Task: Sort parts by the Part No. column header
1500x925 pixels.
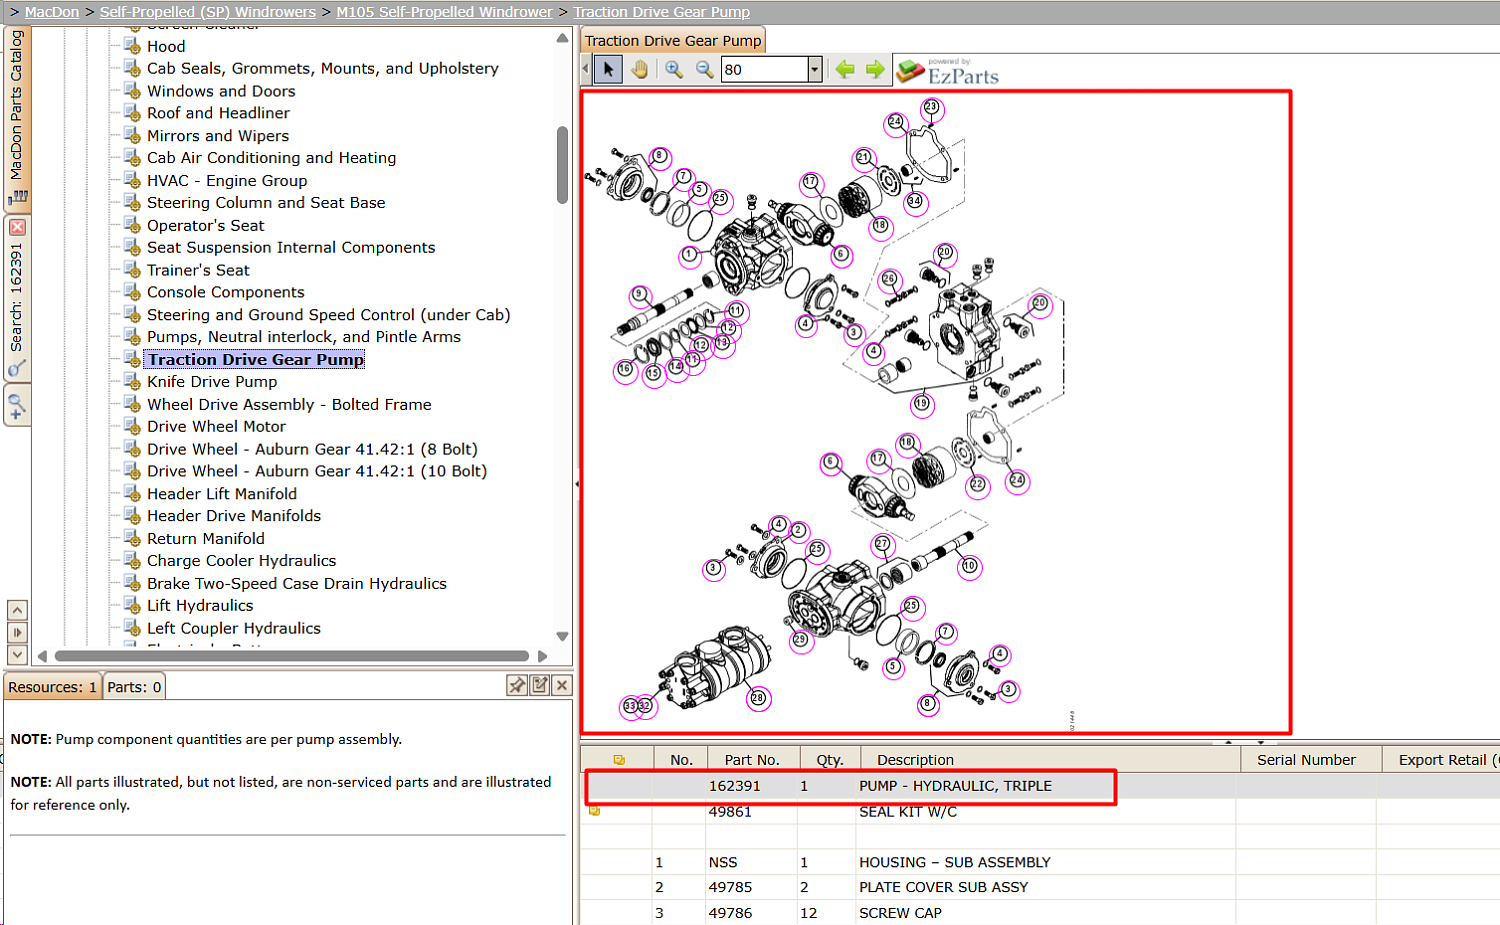Action: pos(752,760)
